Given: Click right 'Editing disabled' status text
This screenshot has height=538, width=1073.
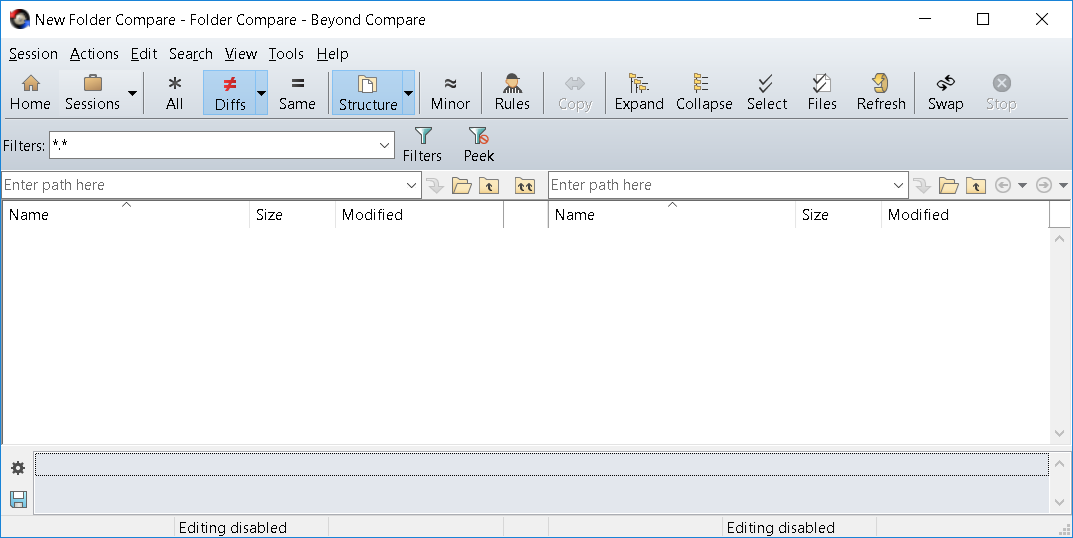Looking at the screenshot, I should click(781, 528).
